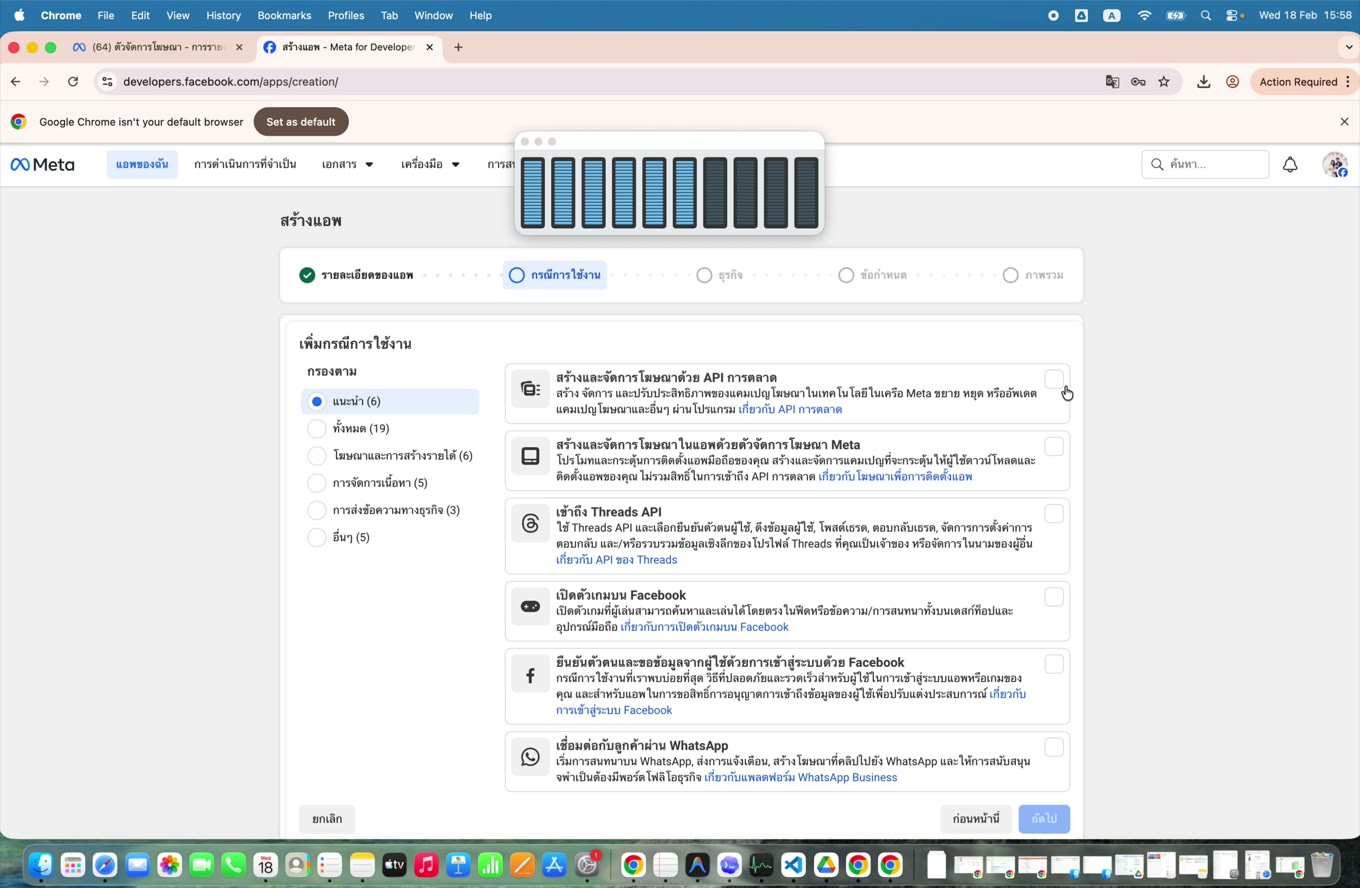
Task: Click Set as default button
Action: (301, 122)
